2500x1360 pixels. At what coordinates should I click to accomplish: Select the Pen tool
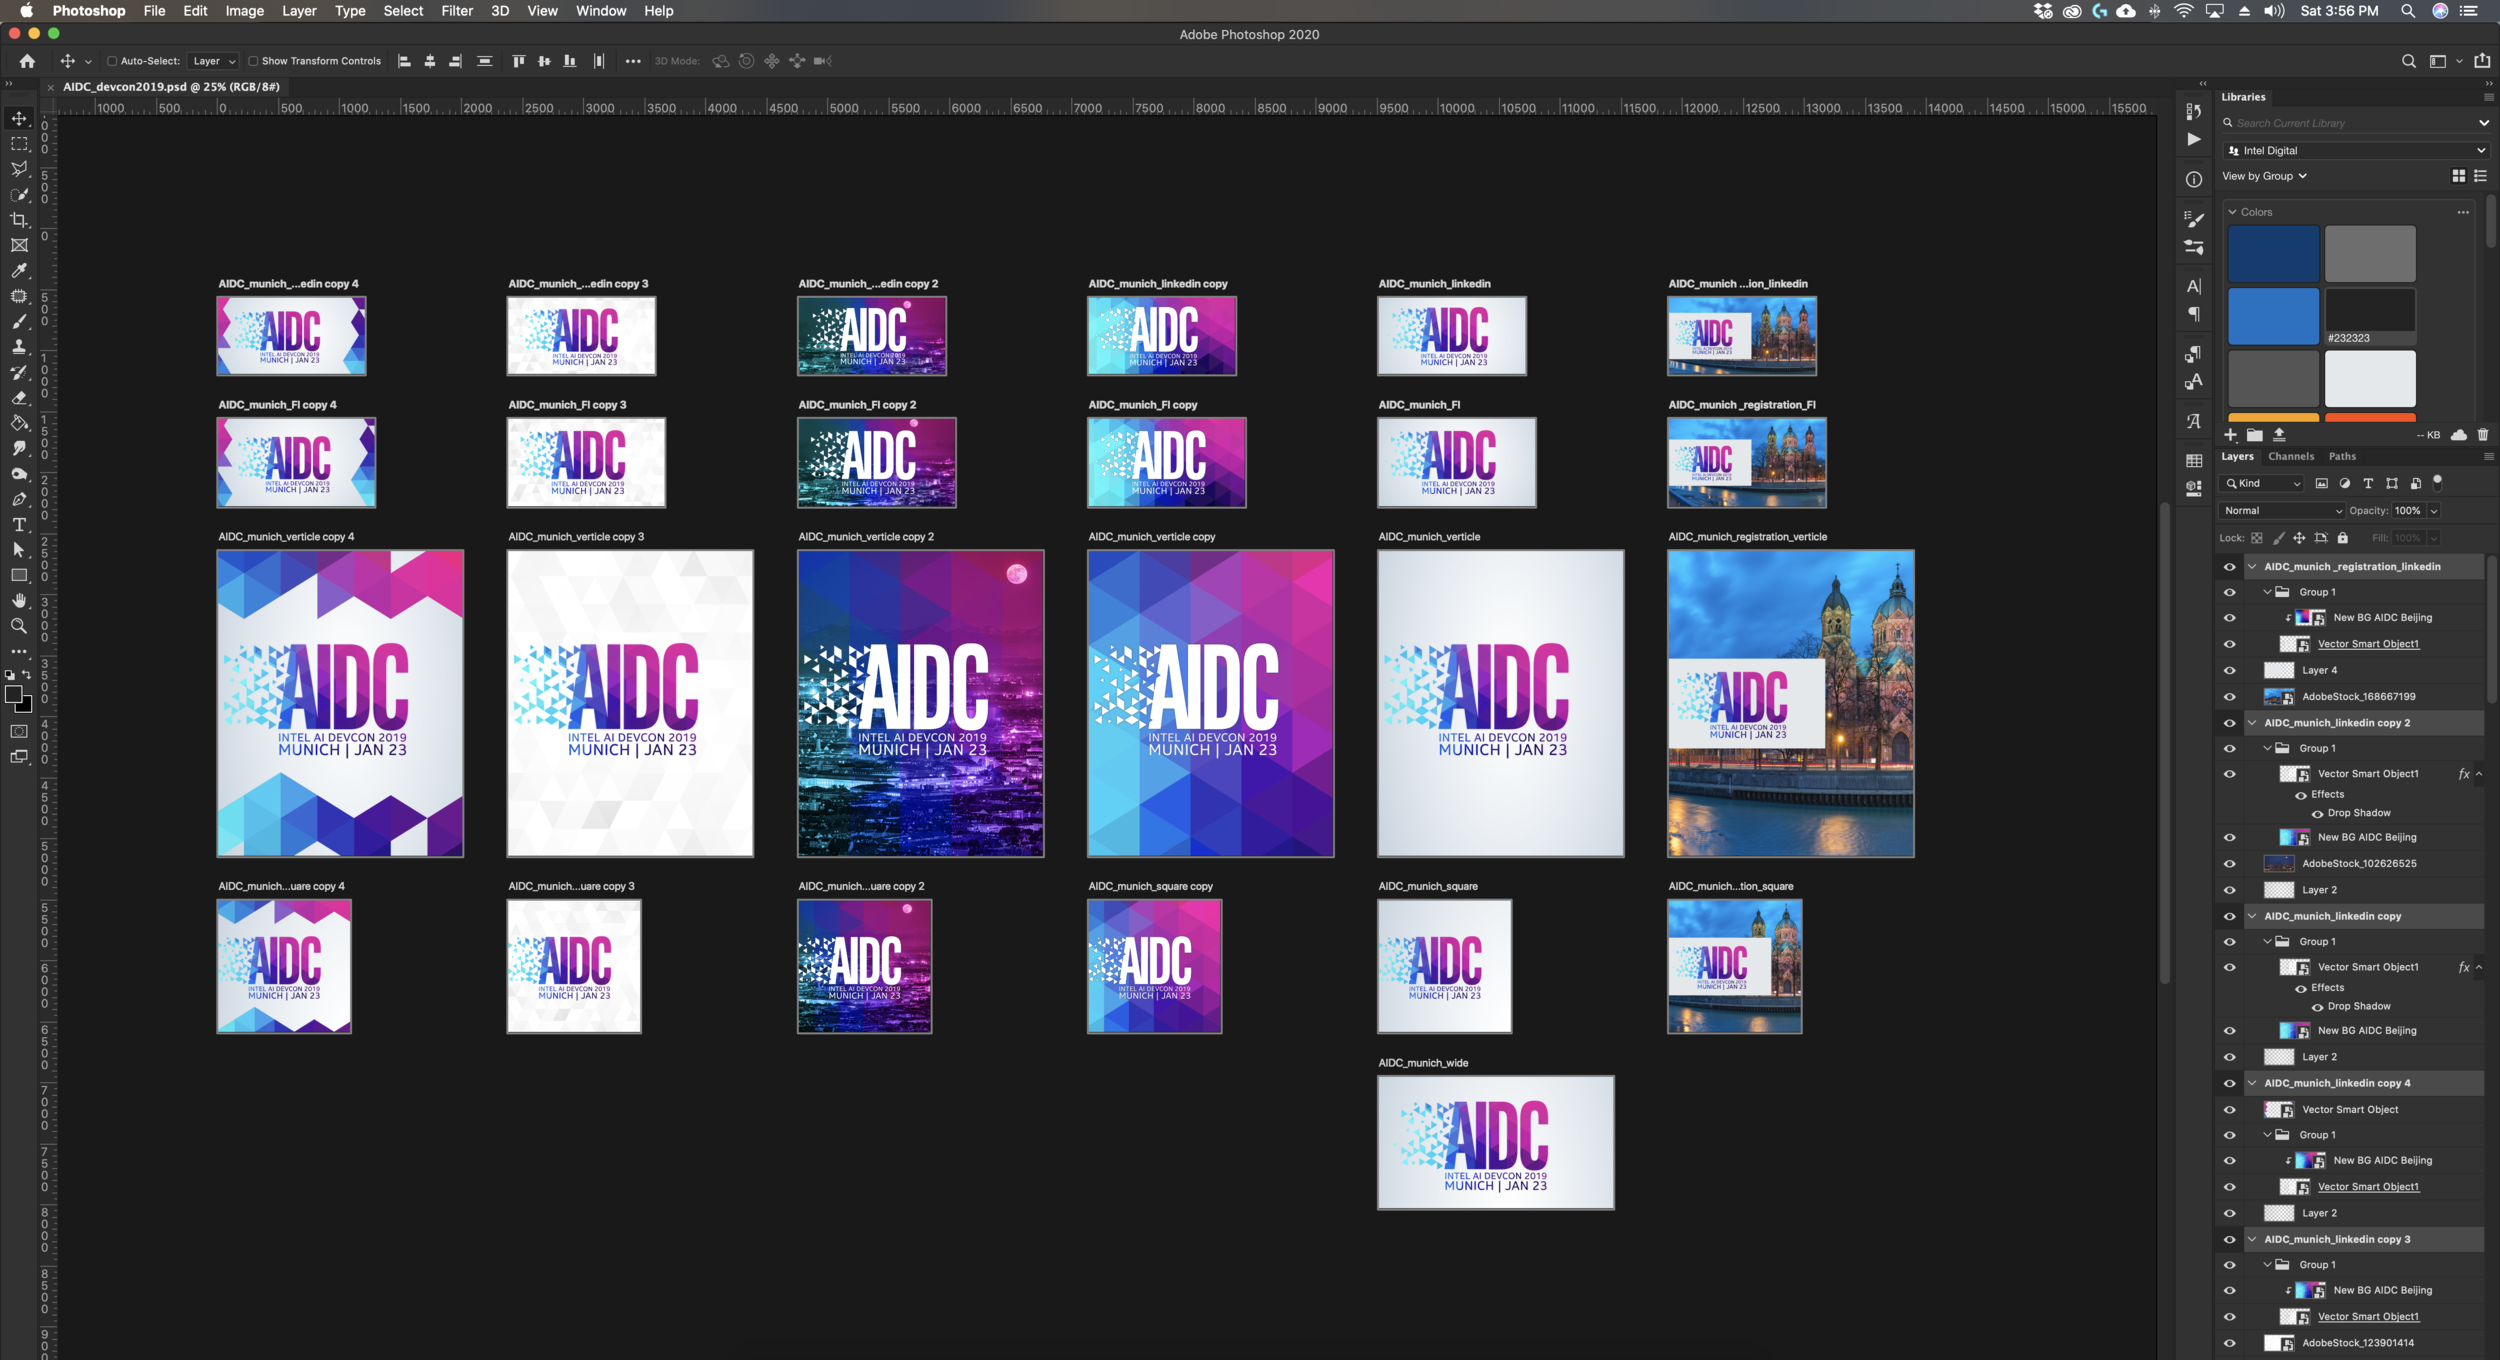[x=19, y=499]
